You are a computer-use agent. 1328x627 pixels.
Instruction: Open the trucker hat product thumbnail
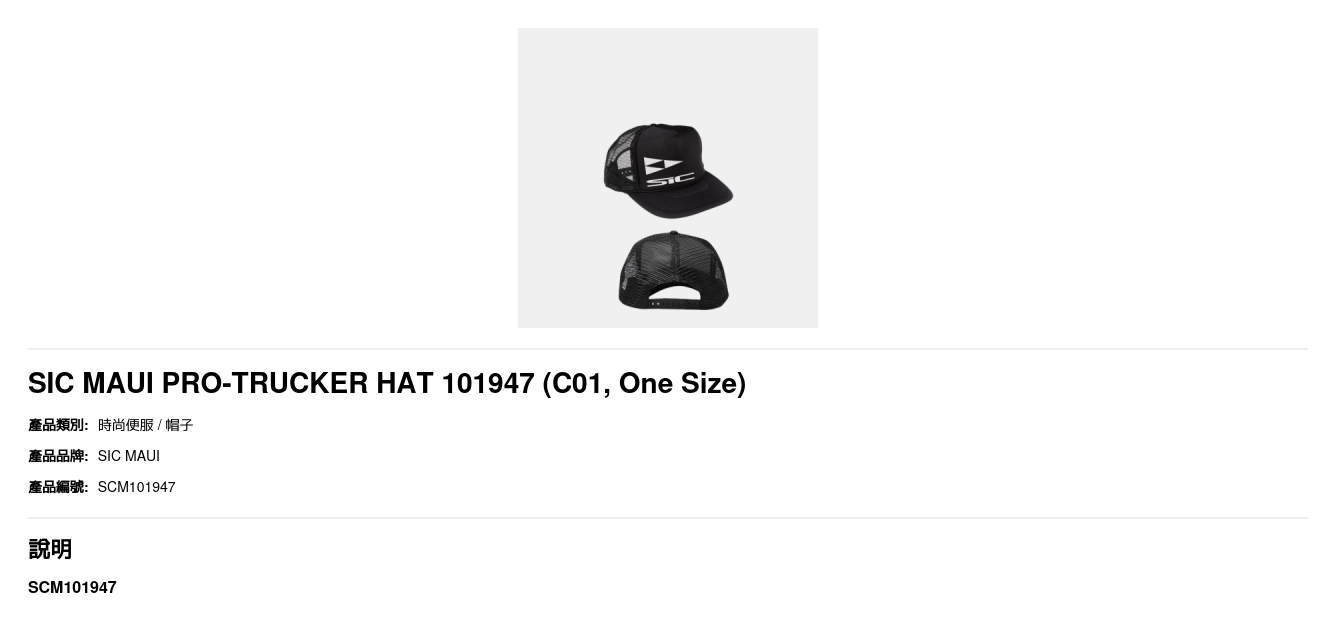(667, 178)
